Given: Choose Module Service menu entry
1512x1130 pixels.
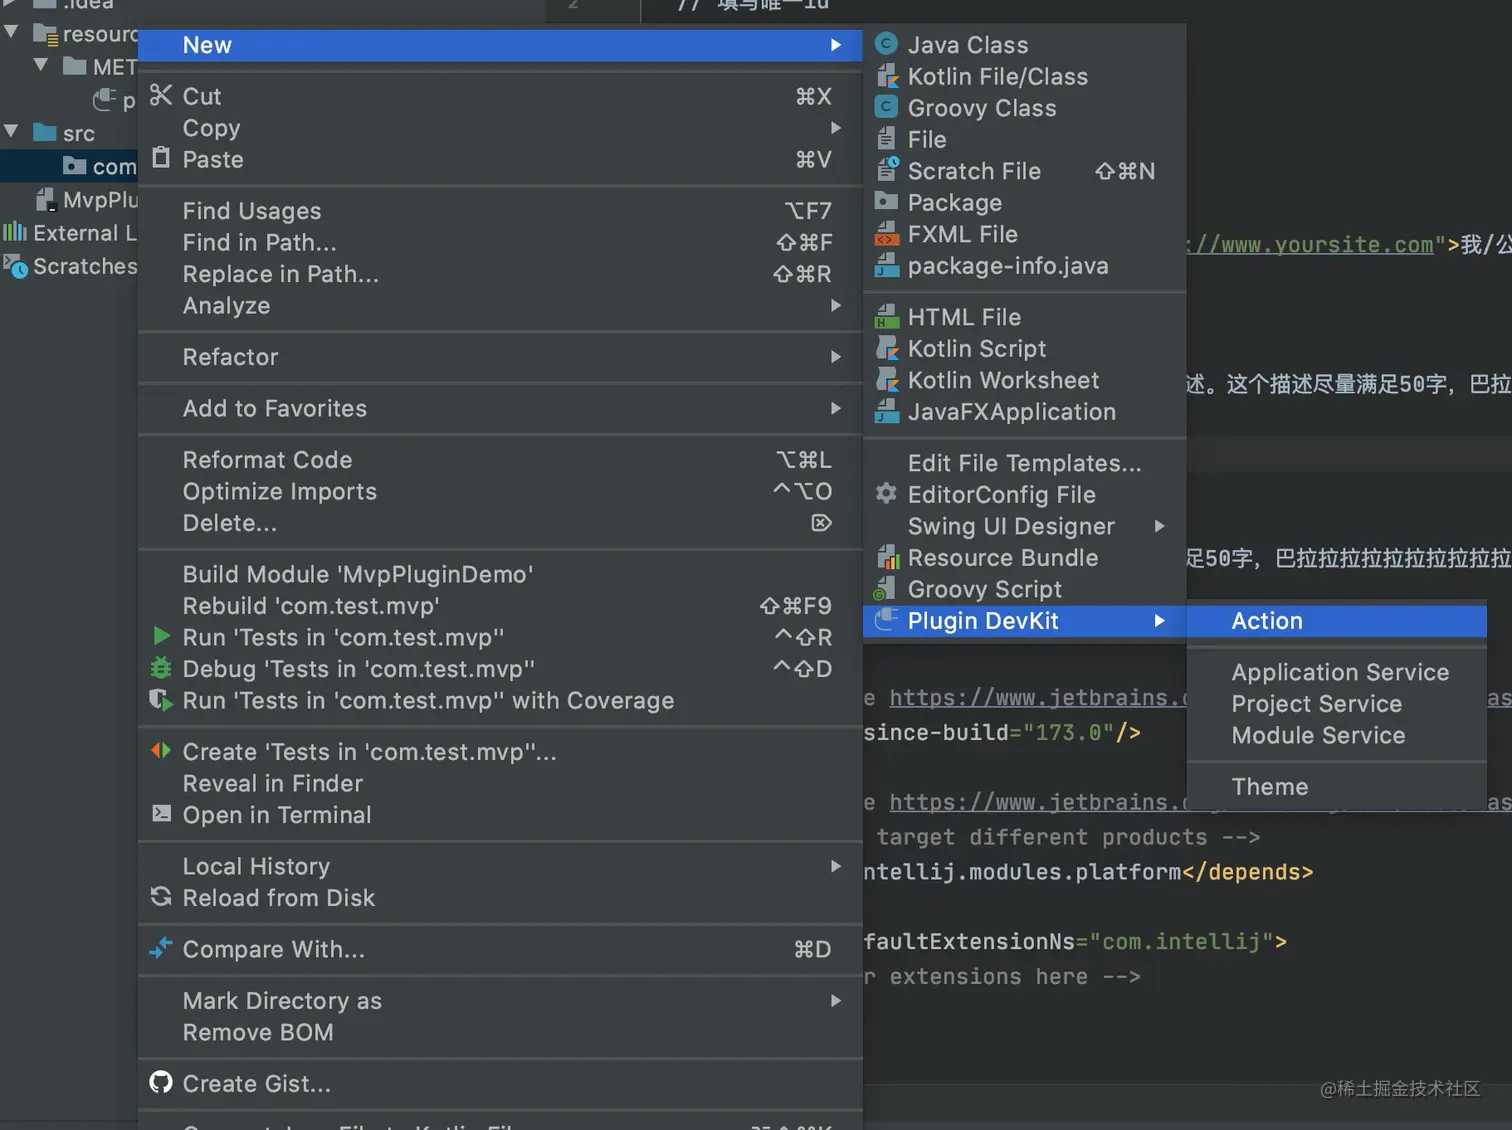Looking at the screenshot, I should pos(1336,735).
